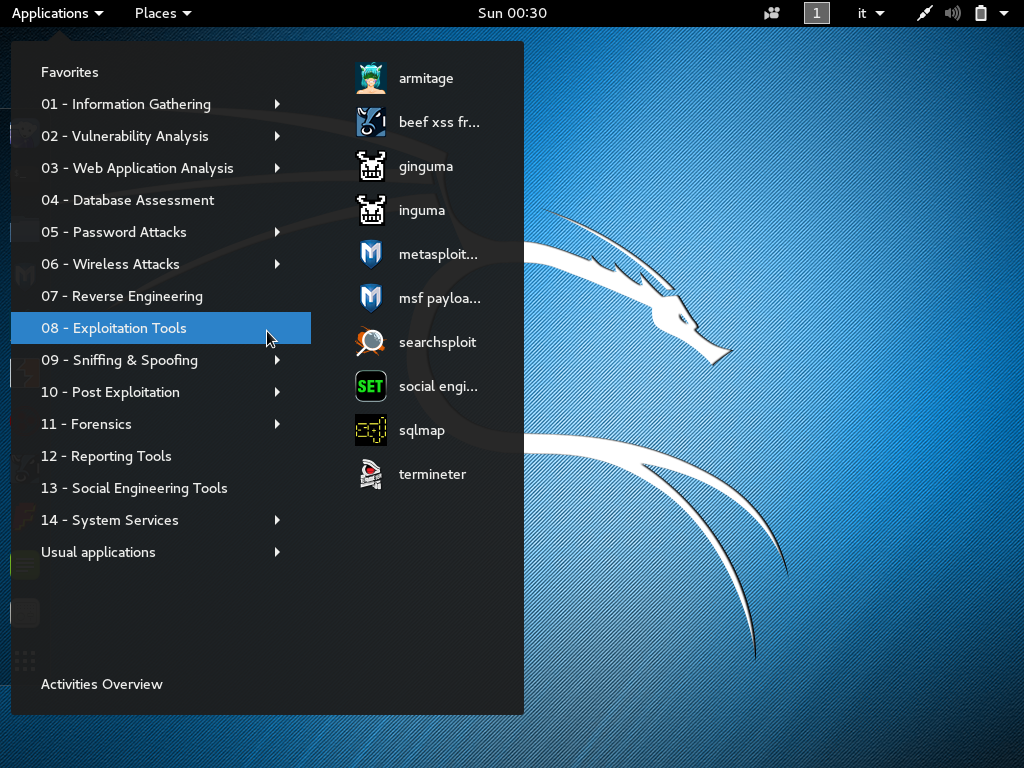This screenshot has height=768, width=1024.
Task: Launch searchsploit magnifier icon
Action: tap(371, 342)
